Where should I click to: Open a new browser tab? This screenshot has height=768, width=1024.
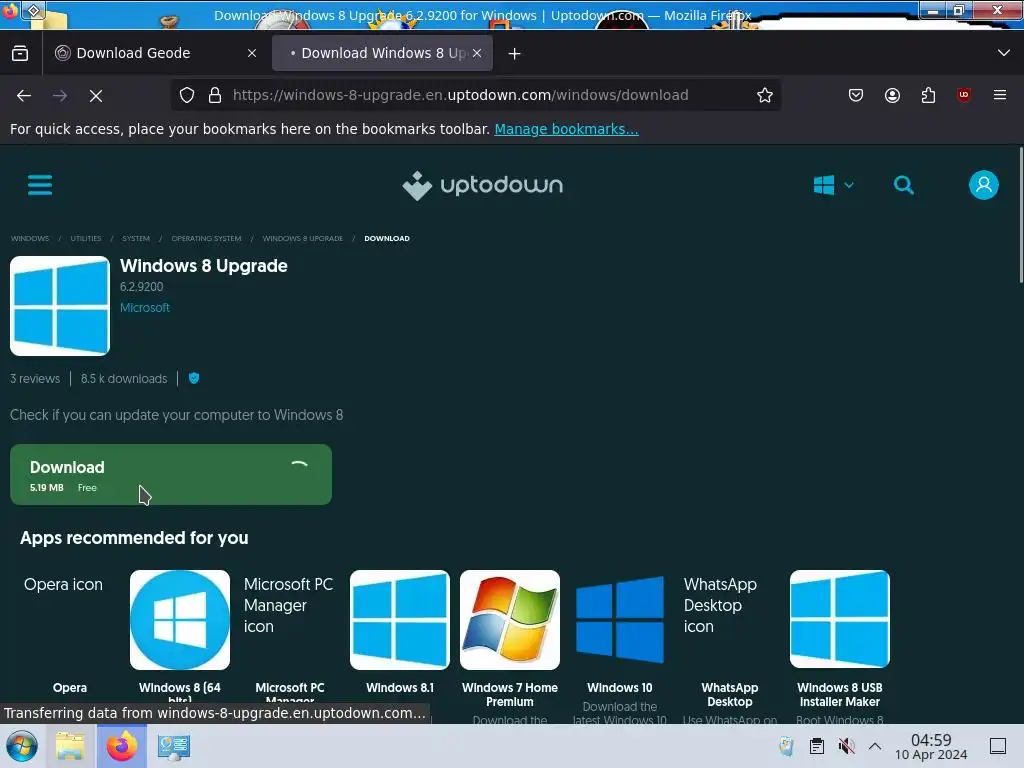515,54
